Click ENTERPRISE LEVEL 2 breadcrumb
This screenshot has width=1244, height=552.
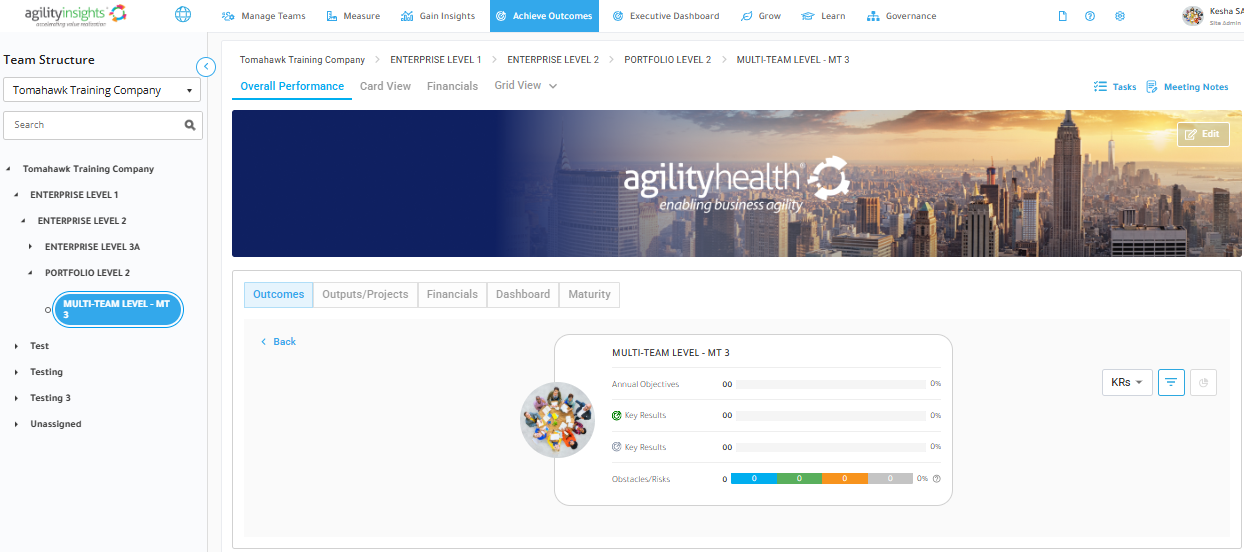point(553,60)
